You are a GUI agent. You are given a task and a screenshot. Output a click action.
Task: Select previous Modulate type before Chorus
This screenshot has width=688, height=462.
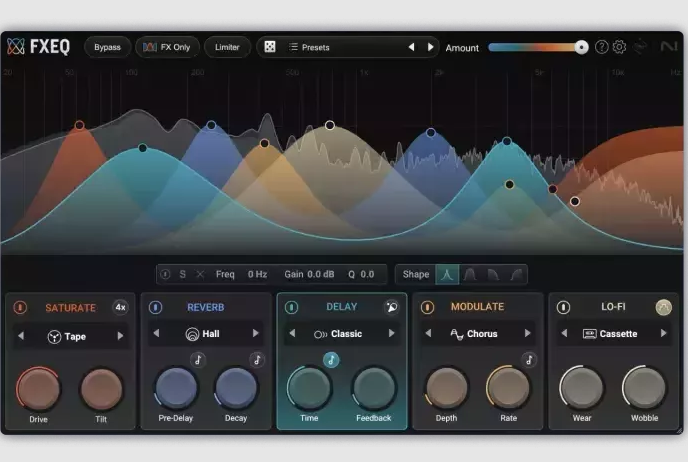point(428,333)
